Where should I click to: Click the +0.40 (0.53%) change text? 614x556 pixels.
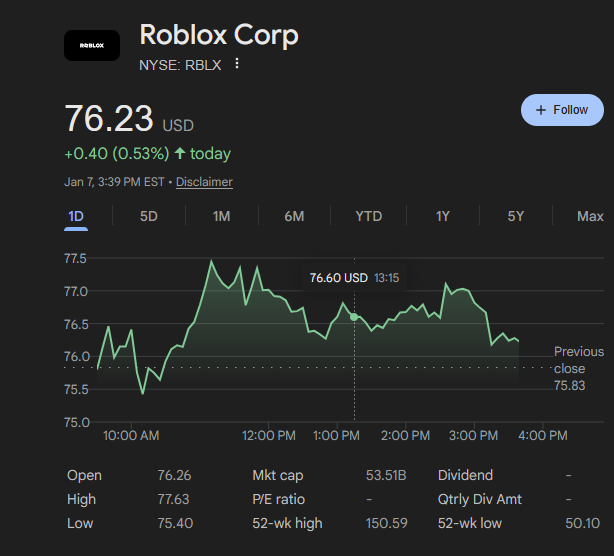click(117, 153)
